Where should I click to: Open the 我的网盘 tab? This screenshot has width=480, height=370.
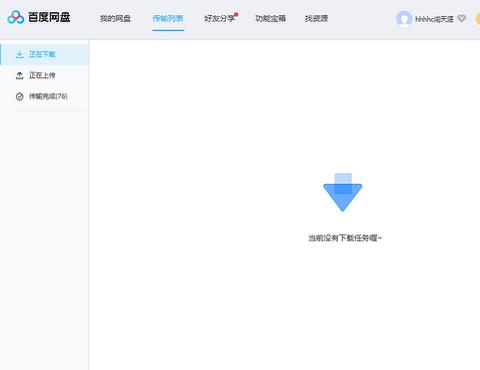click(x=115, y=18)
